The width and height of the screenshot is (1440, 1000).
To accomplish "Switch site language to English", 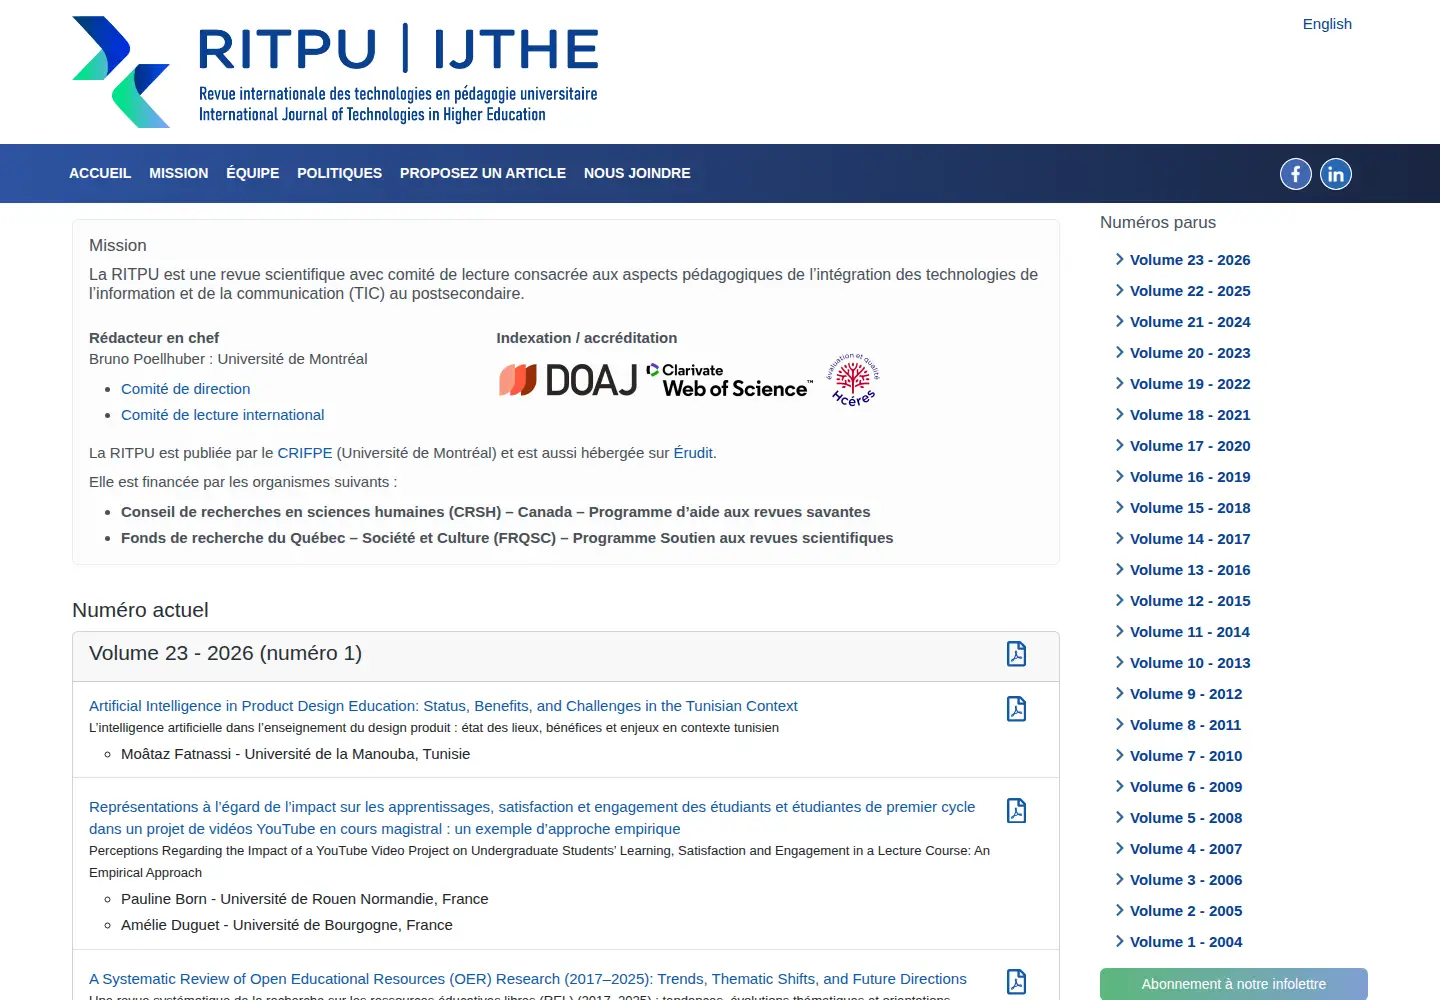I will (x=1327, y=24).
